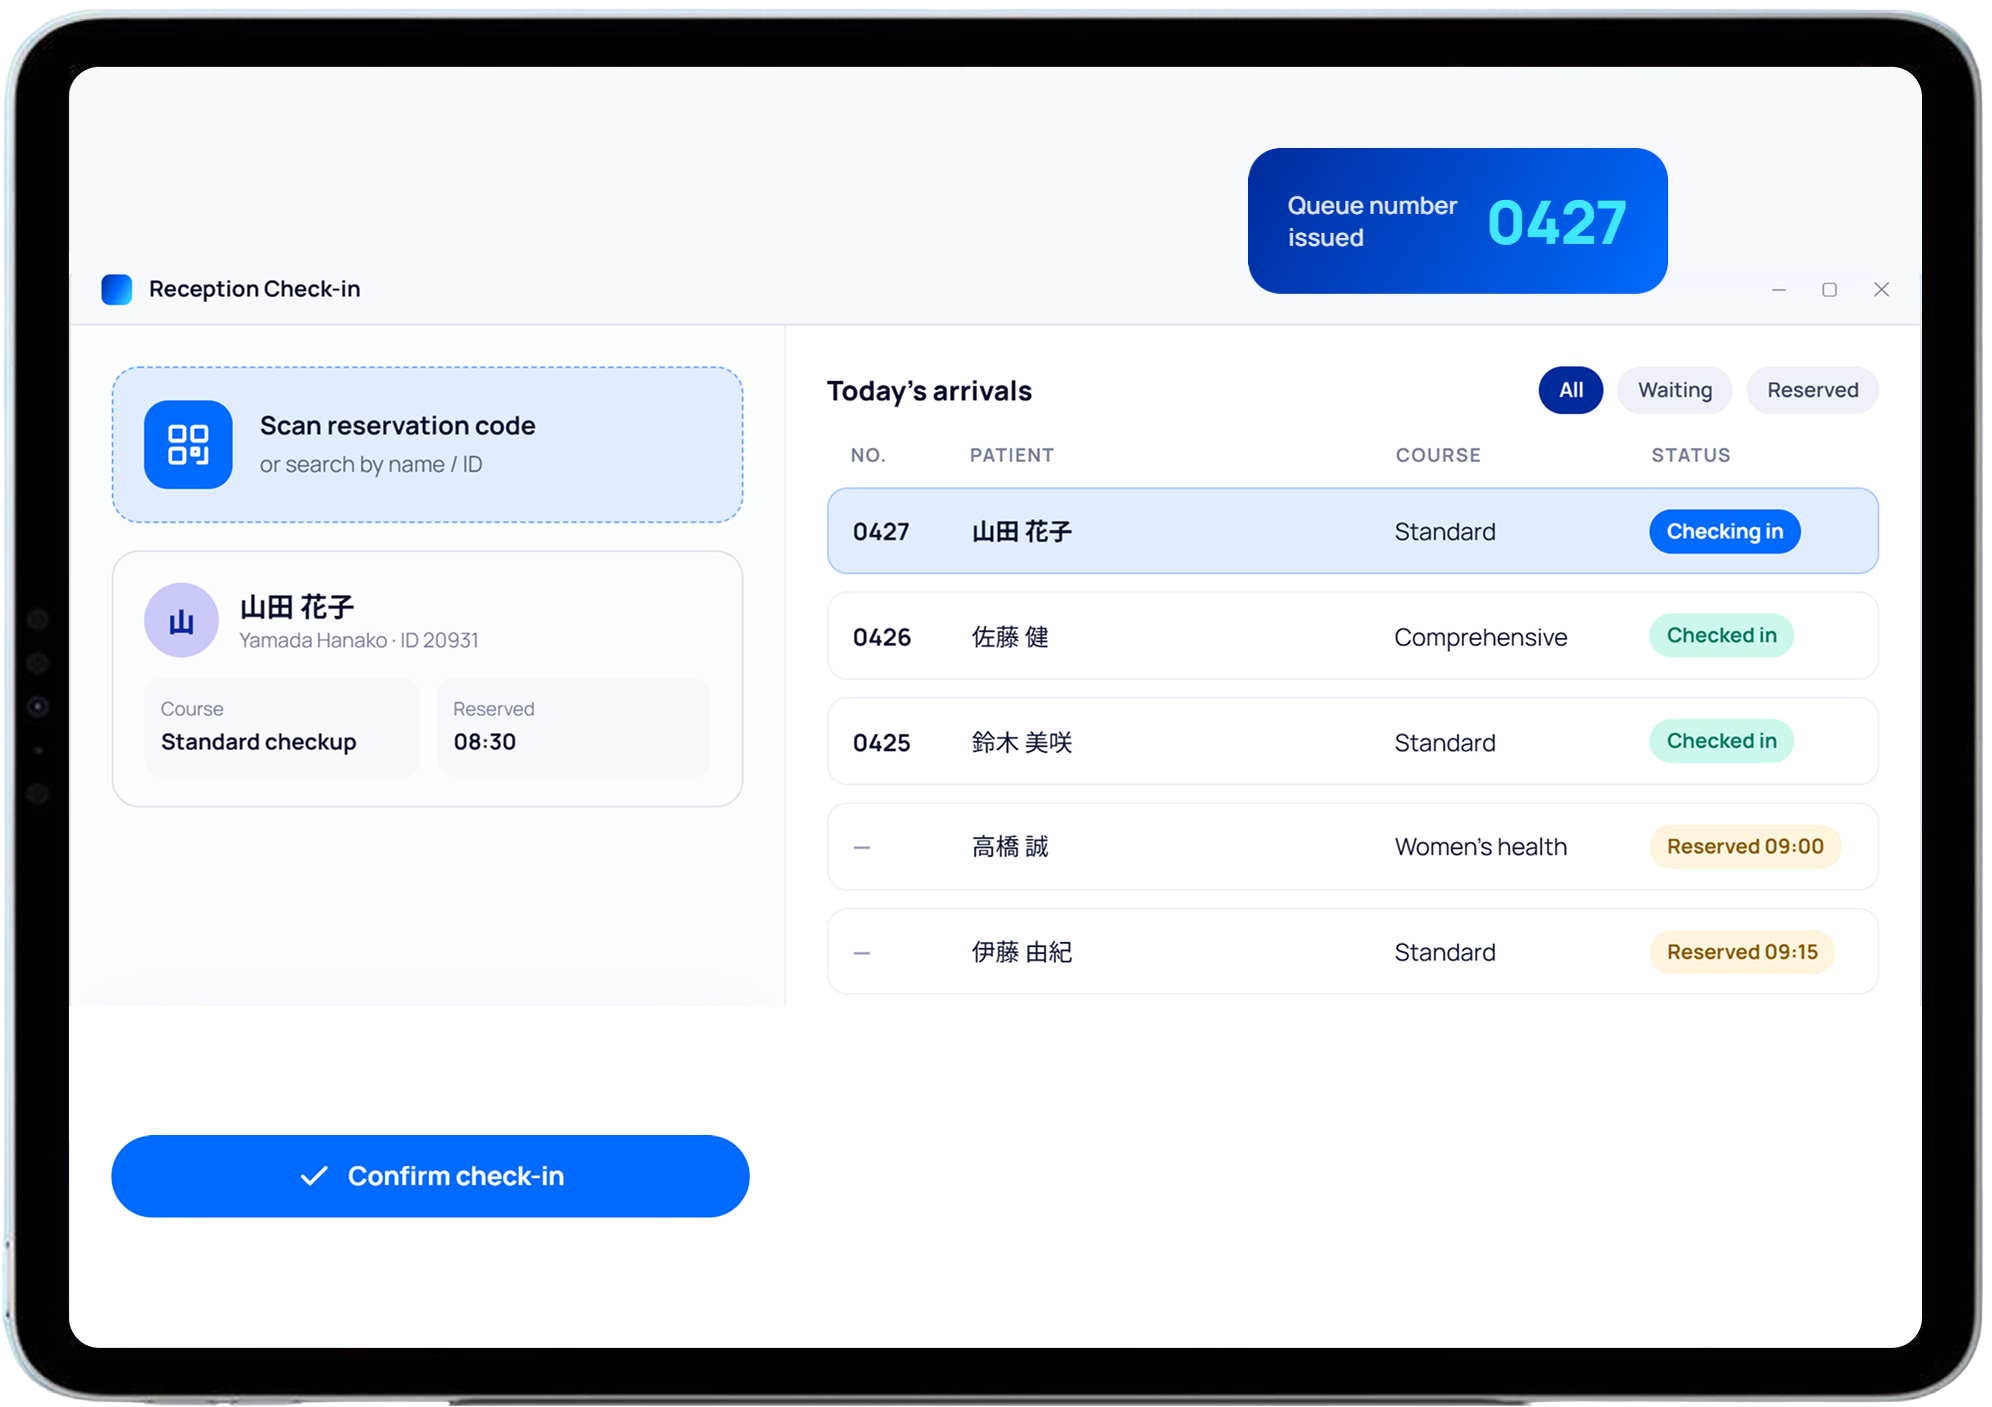
Task: Click the QR scan reservation code icon
Action: pyautogui.click(x=188, y=445)
